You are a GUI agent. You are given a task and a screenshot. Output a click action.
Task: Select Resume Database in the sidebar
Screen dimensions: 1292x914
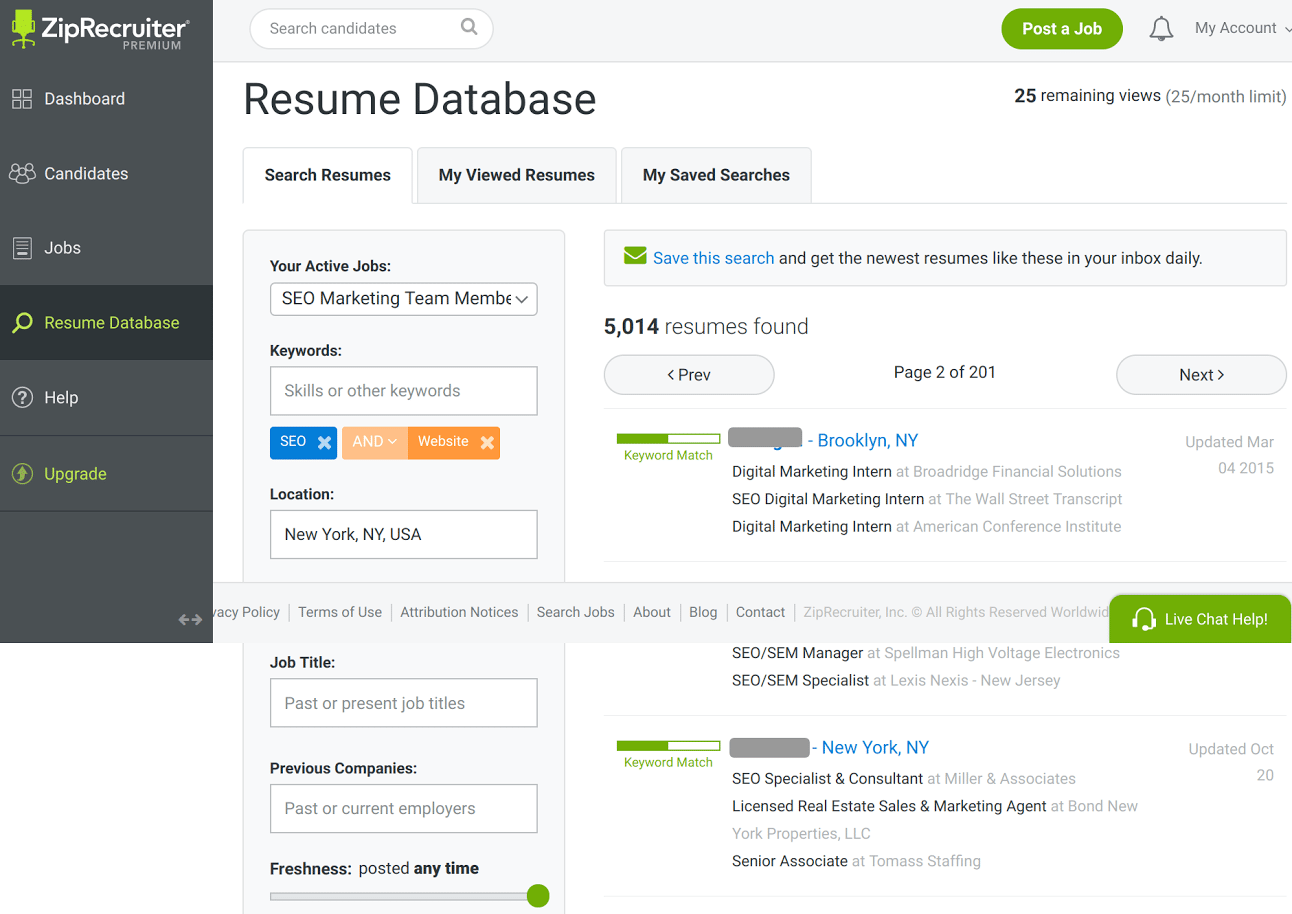106,323
